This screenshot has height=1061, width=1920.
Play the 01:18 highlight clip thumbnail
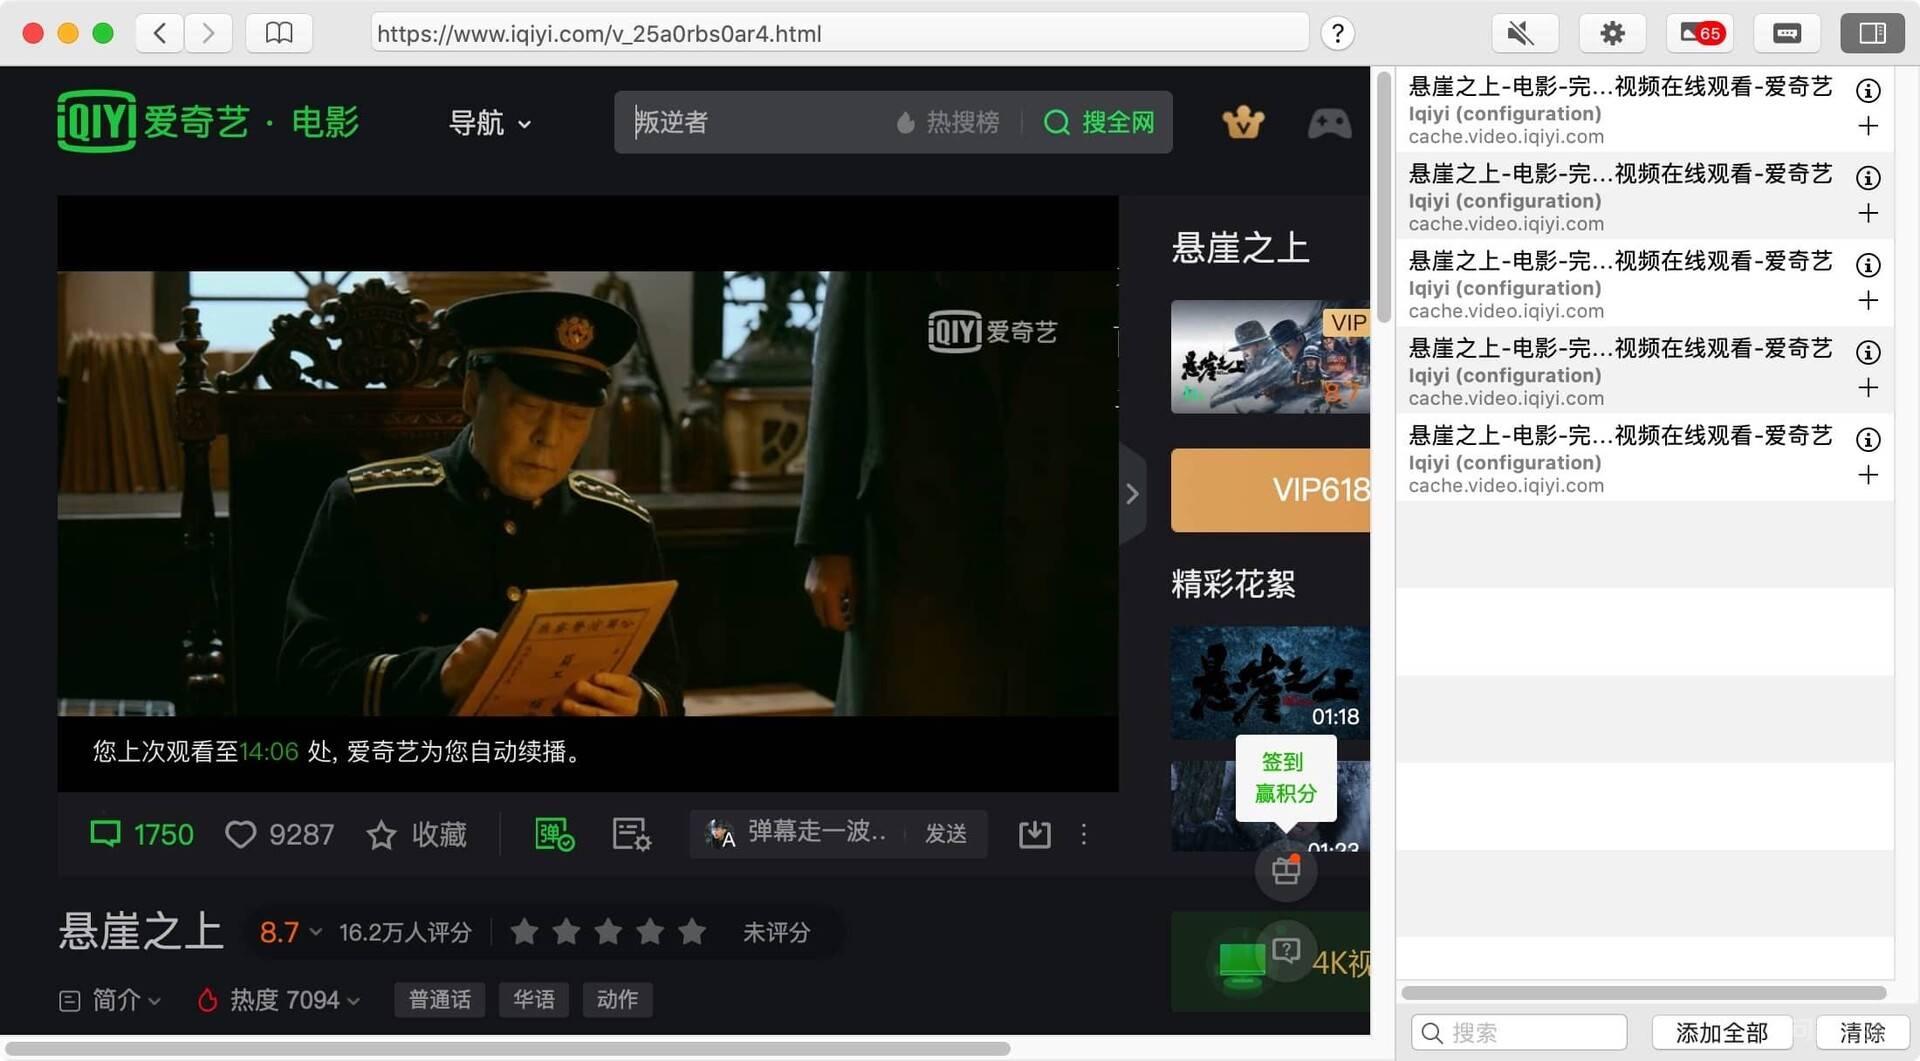tap(1270, 683)
